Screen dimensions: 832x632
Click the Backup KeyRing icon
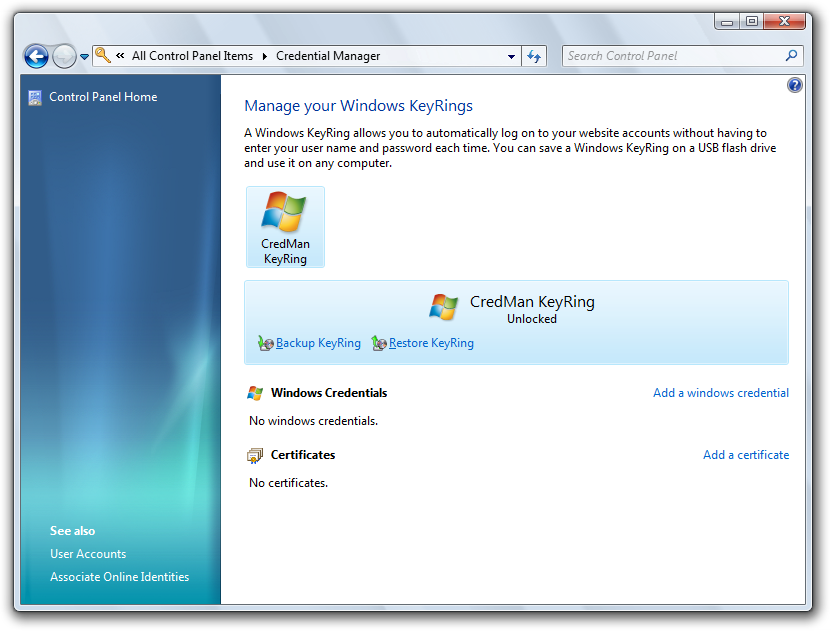265,343
